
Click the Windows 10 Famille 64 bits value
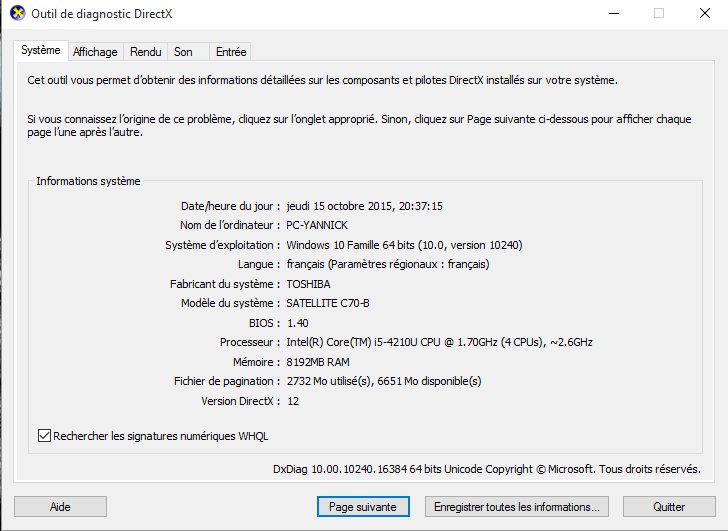click(x=404, y=245)
